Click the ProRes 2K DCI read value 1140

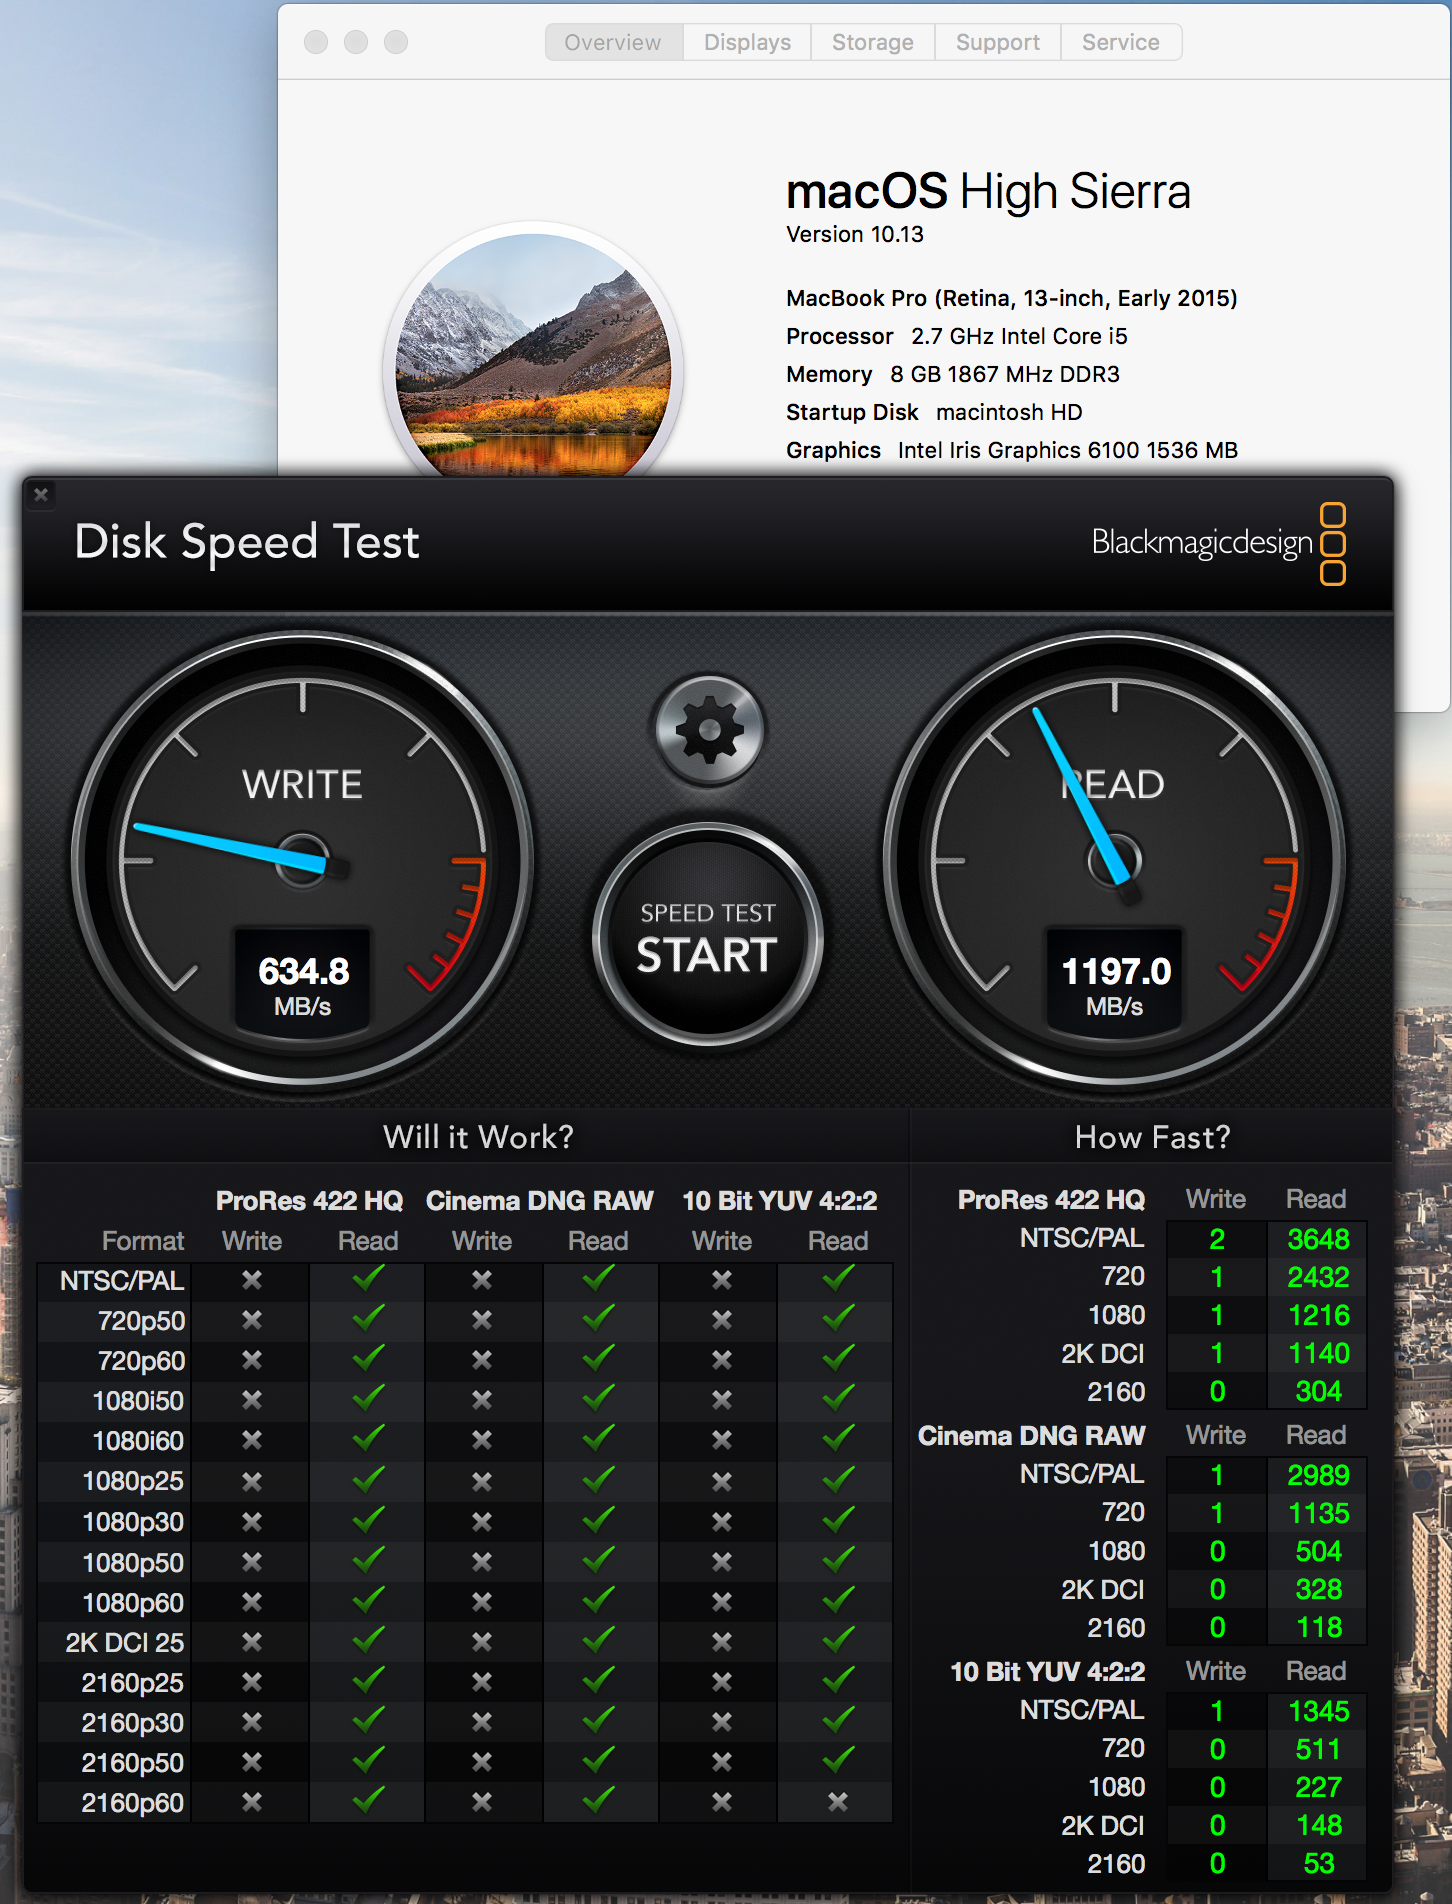1319,1353
